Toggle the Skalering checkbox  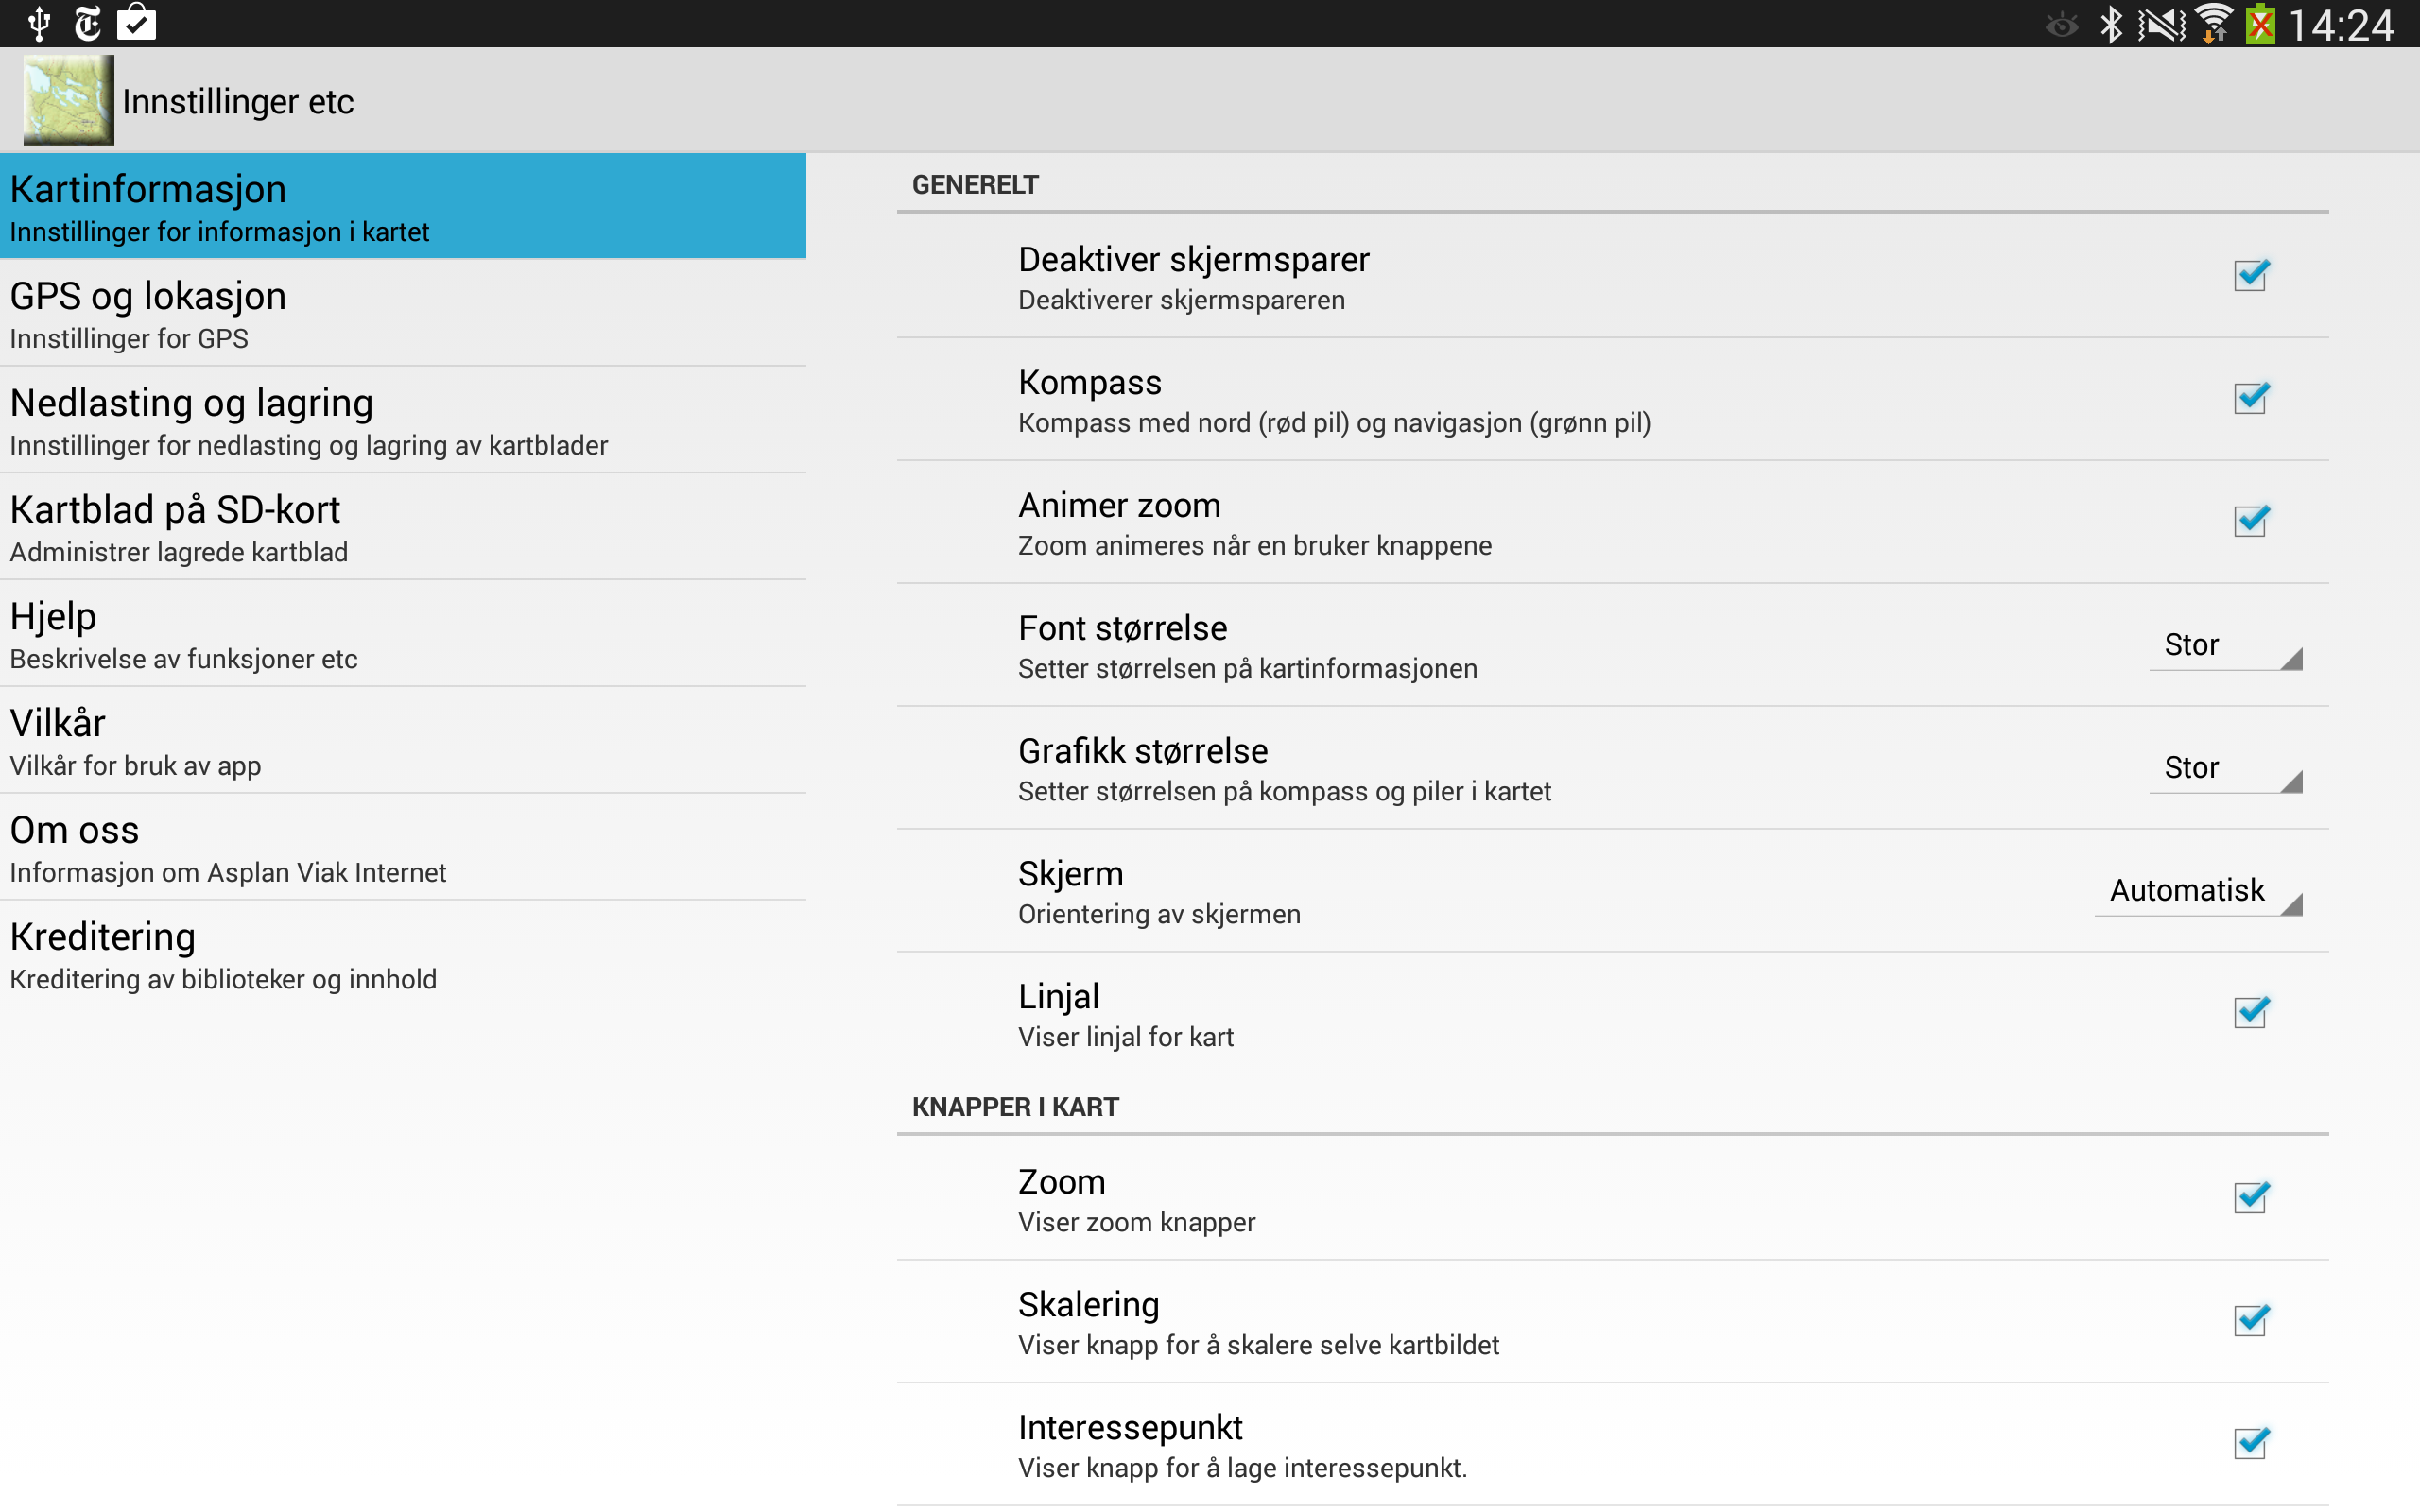click(x=2250, y=1320)
